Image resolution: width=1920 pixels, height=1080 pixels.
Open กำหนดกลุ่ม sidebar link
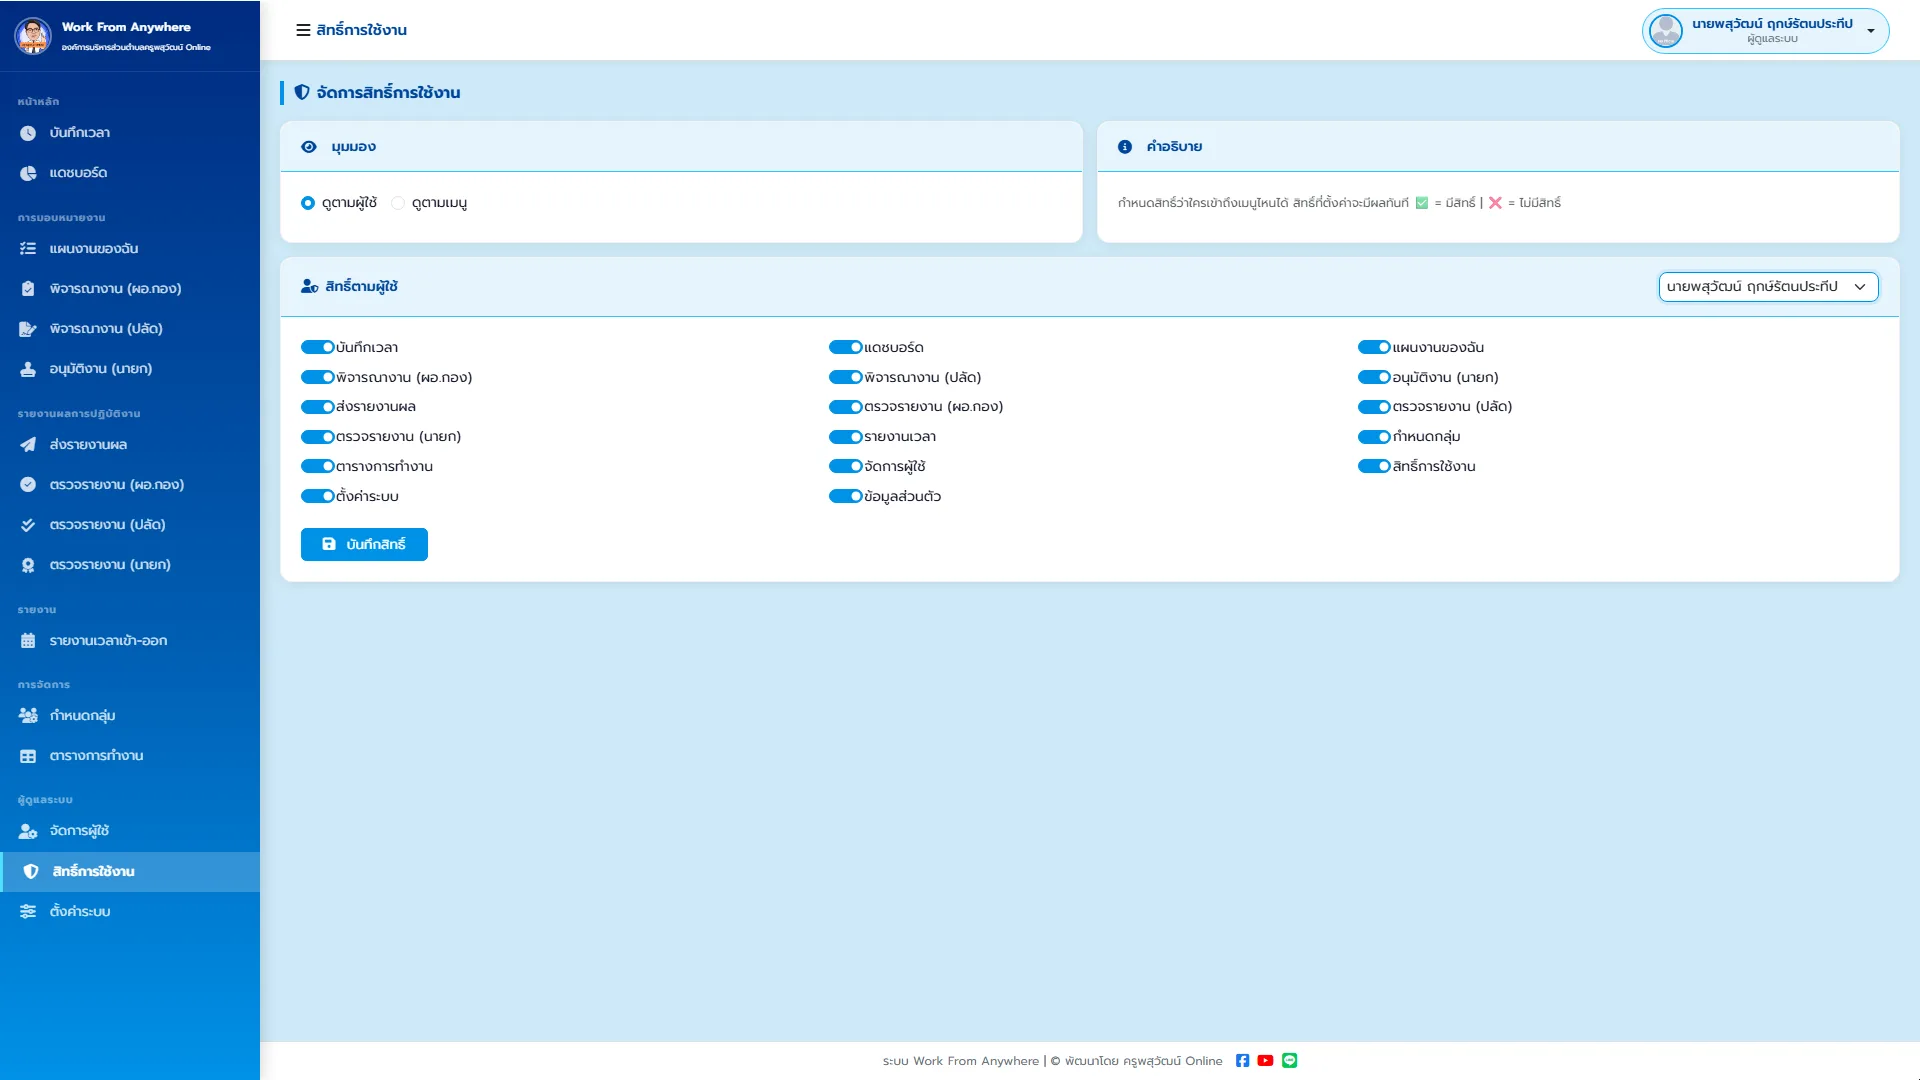click(130, 716)
